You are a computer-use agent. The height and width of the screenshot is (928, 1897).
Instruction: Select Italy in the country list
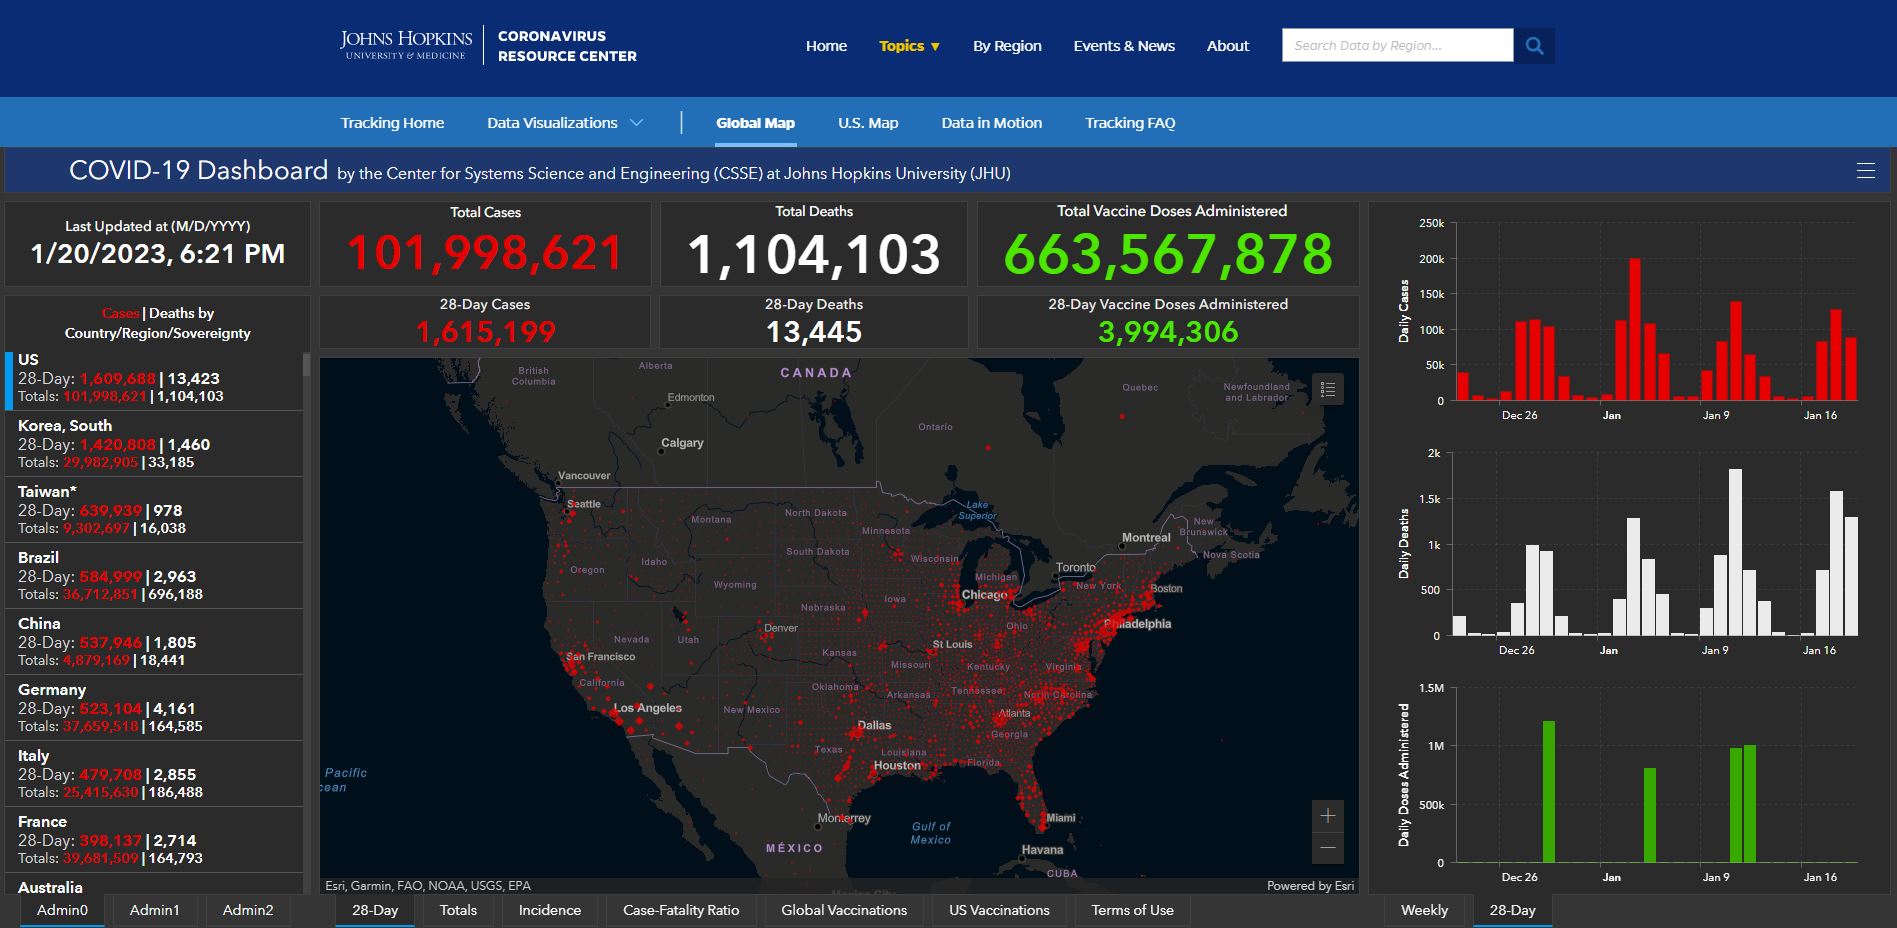pos(154,774)
